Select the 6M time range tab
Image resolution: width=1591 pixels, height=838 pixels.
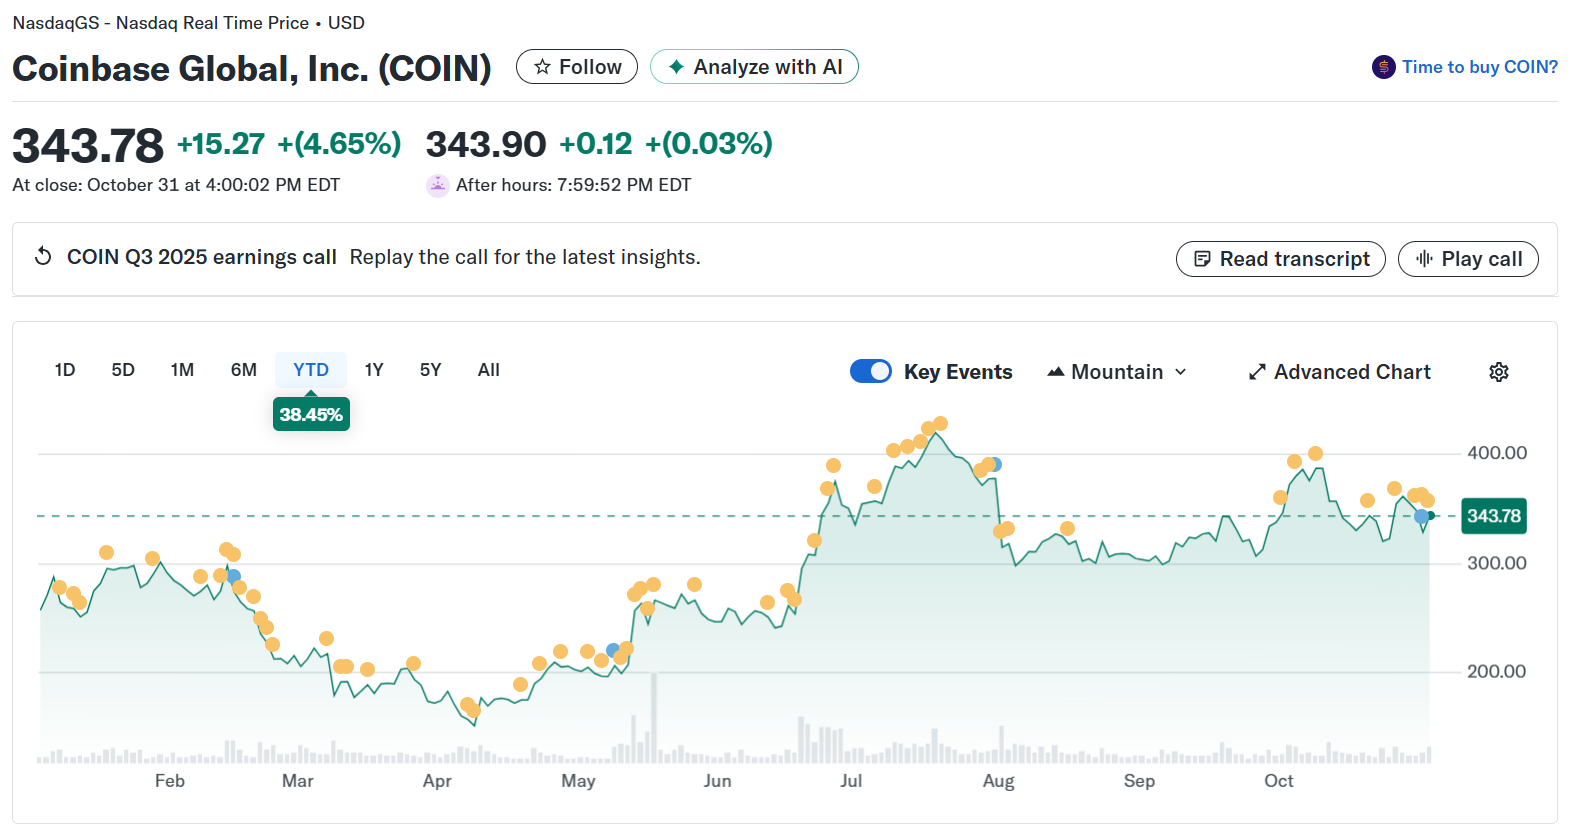(243, 369)
